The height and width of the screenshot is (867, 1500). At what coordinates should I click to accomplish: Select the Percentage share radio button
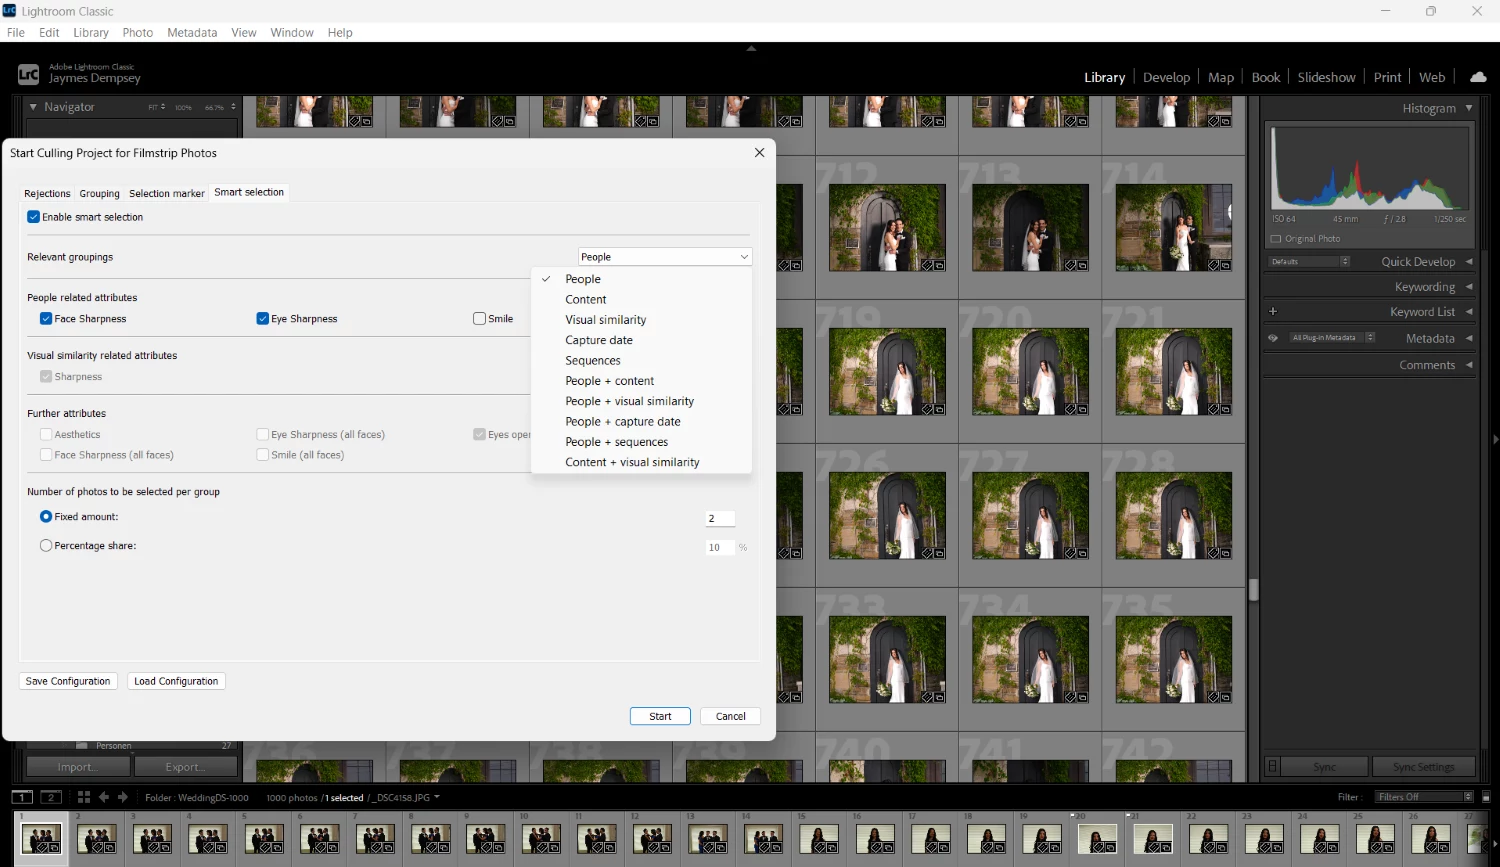tap(46, 545)
